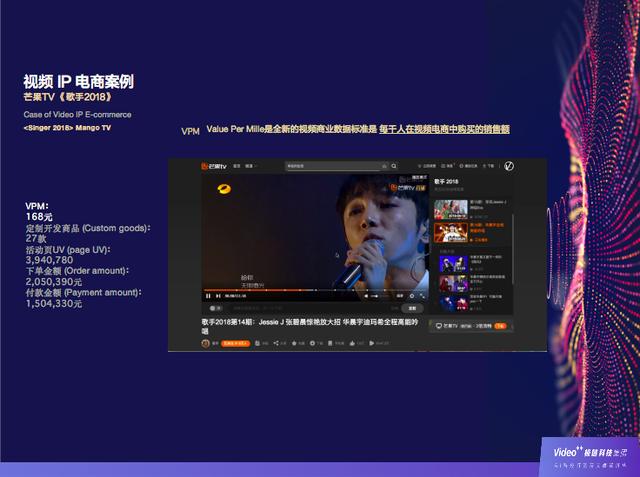Open third sidebar clip thumbnail

tap(453, 264)
